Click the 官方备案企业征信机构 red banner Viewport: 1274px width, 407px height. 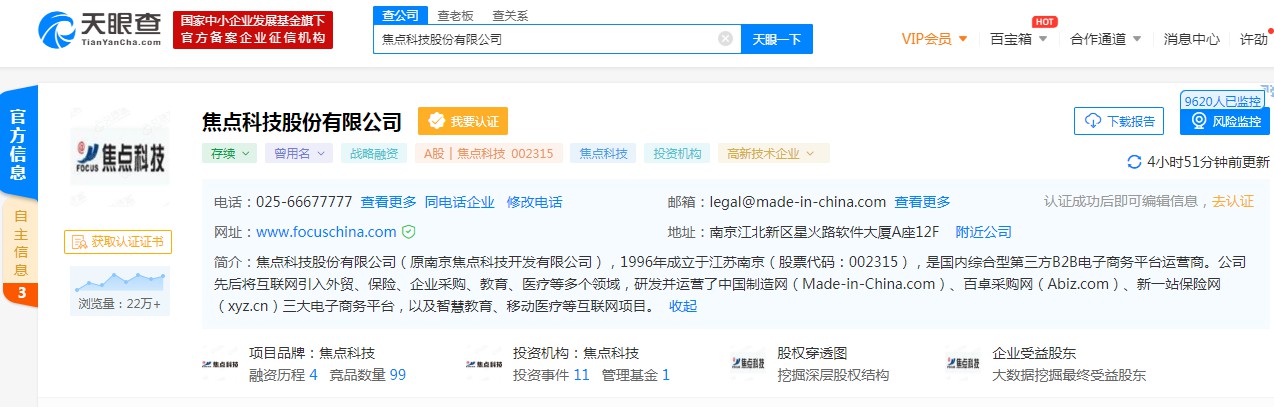coord(253,30)
